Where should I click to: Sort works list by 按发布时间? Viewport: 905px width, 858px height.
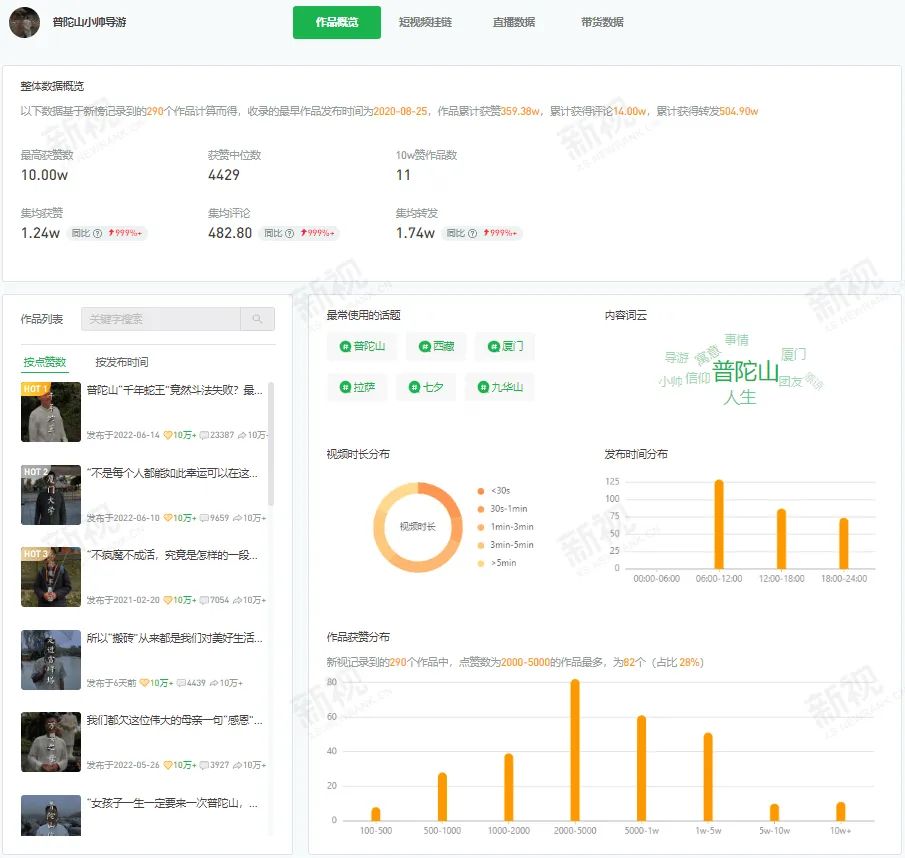coord(122,362)
